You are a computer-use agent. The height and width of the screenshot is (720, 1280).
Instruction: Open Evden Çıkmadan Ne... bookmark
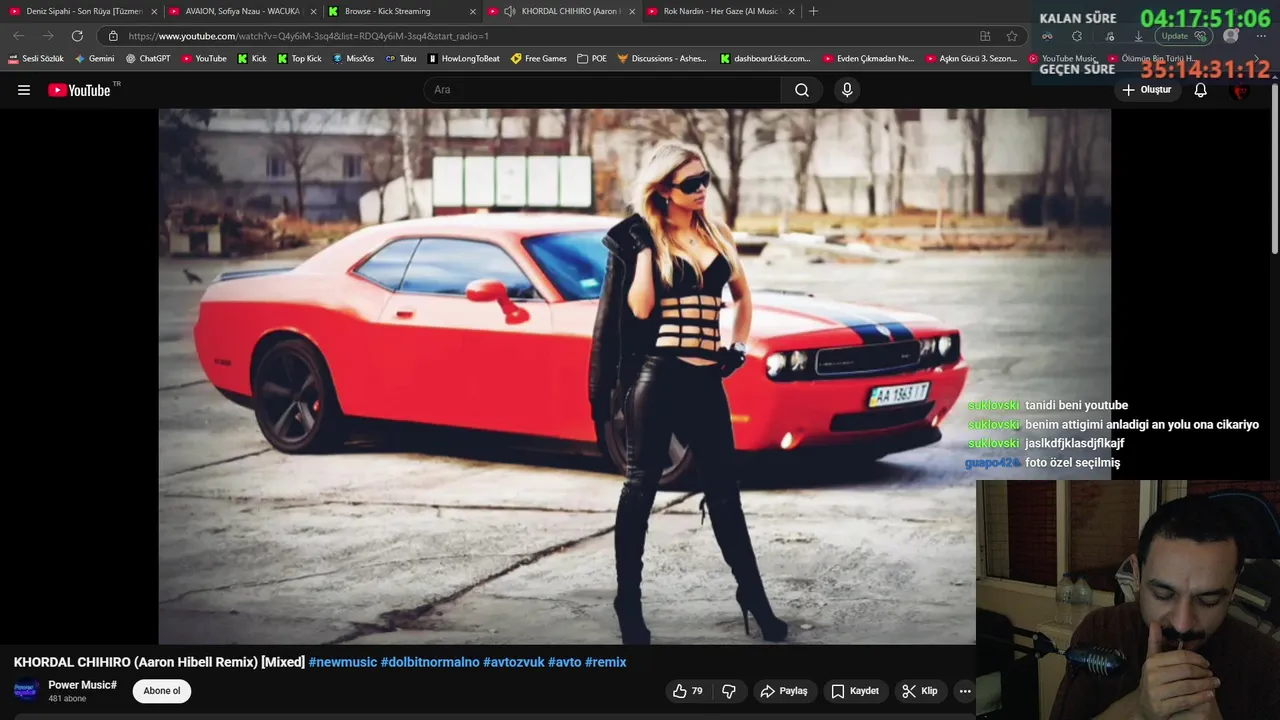pyautogui.click(x=868, y=59)
